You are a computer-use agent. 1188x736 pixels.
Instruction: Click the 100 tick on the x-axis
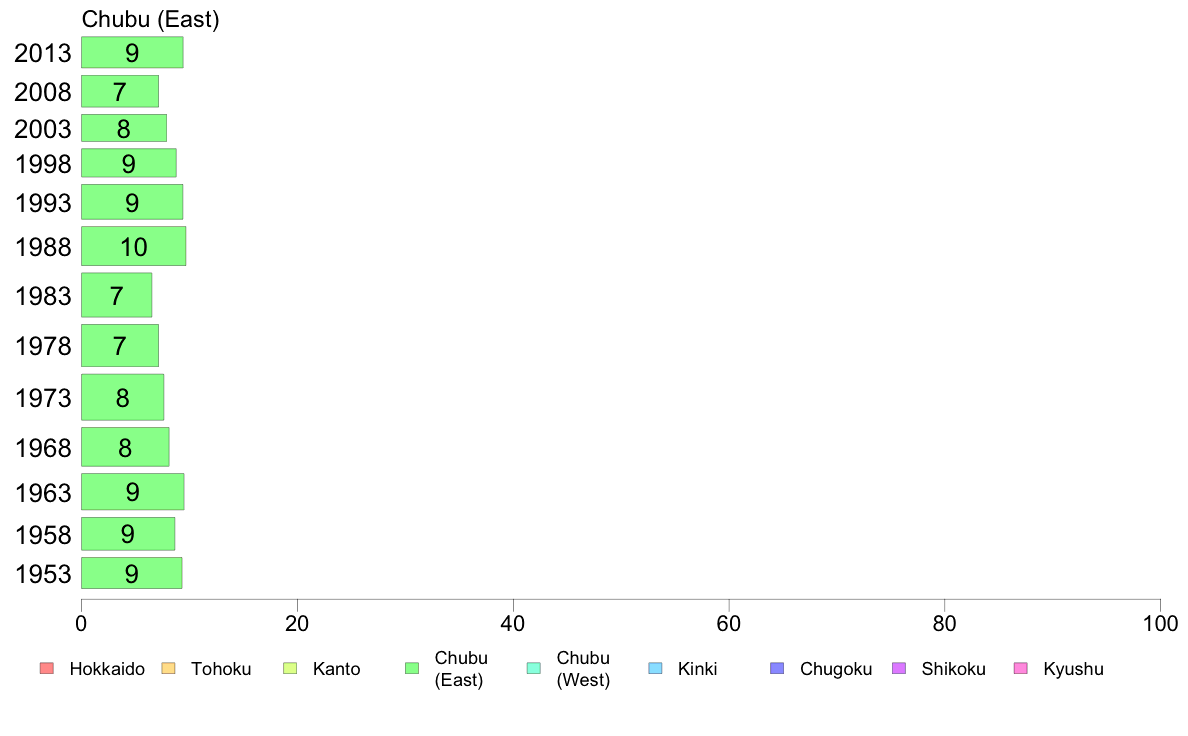[x=1160, y=624]
